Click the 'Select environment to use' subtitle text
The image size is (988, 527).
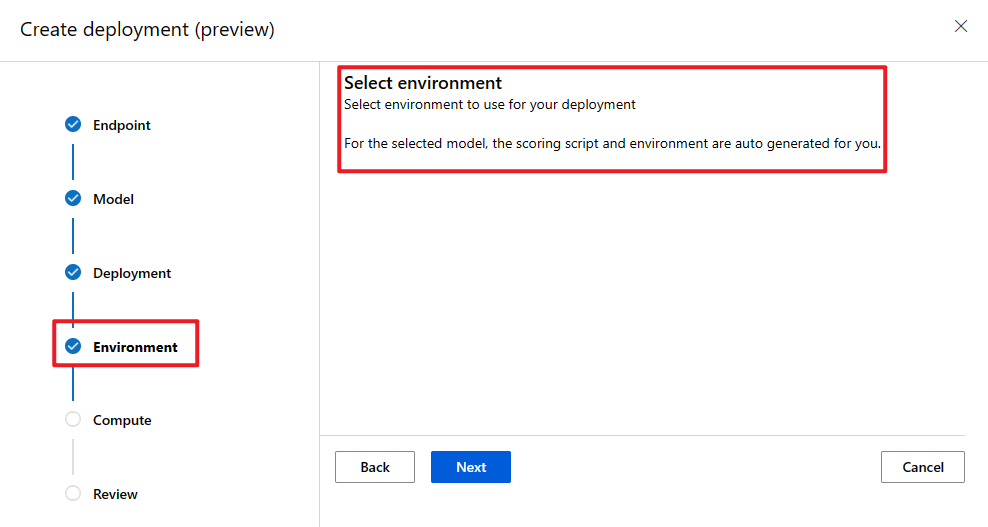coord(490,104)
